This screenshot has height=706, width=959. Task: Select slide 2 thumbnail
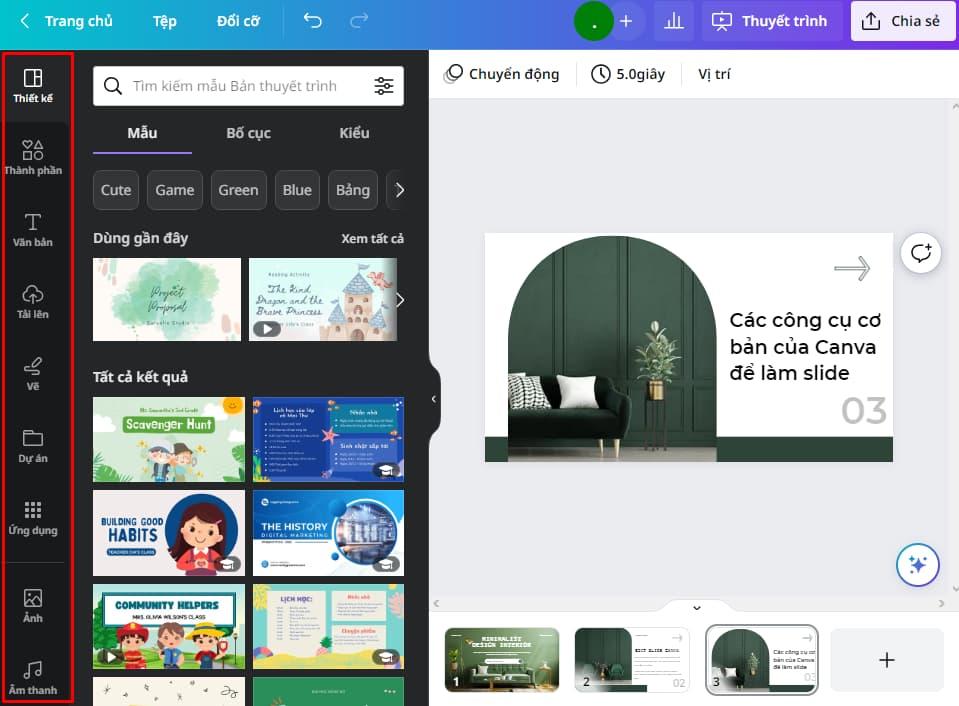632,659
